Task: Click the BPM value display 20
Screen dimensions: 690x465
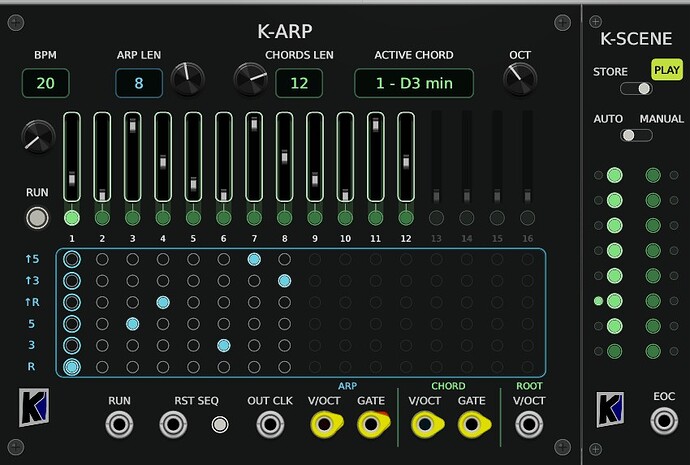Action: 45,83
